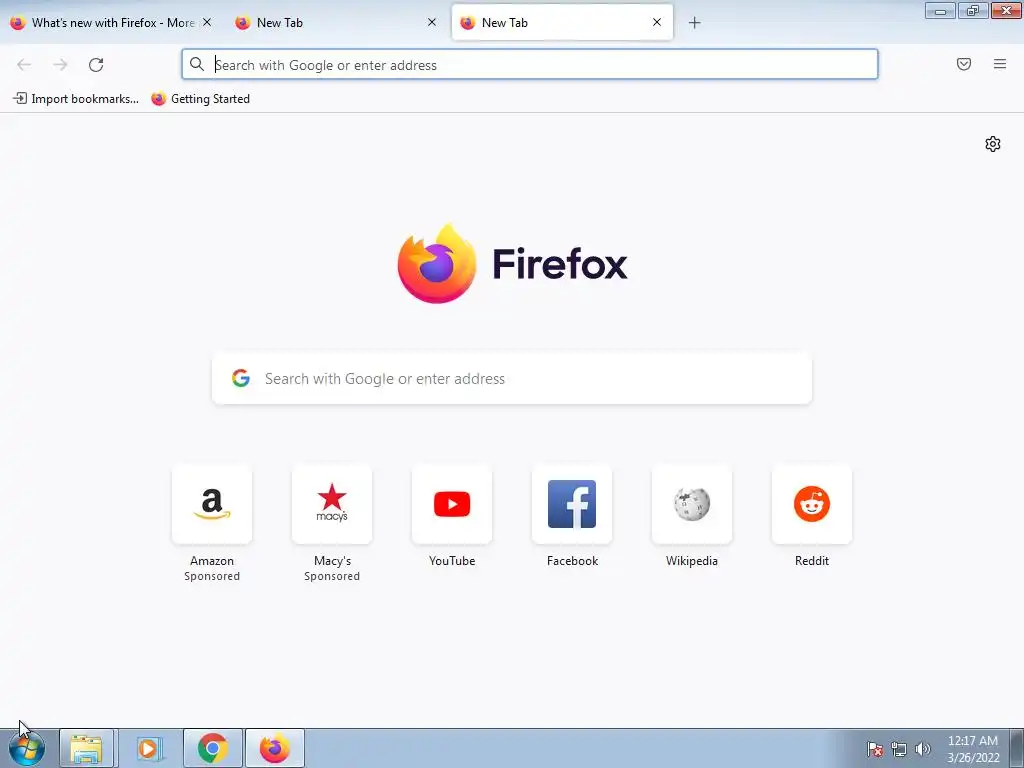
Task: Open File Explorer from taskbar
Action: point(86,748)
